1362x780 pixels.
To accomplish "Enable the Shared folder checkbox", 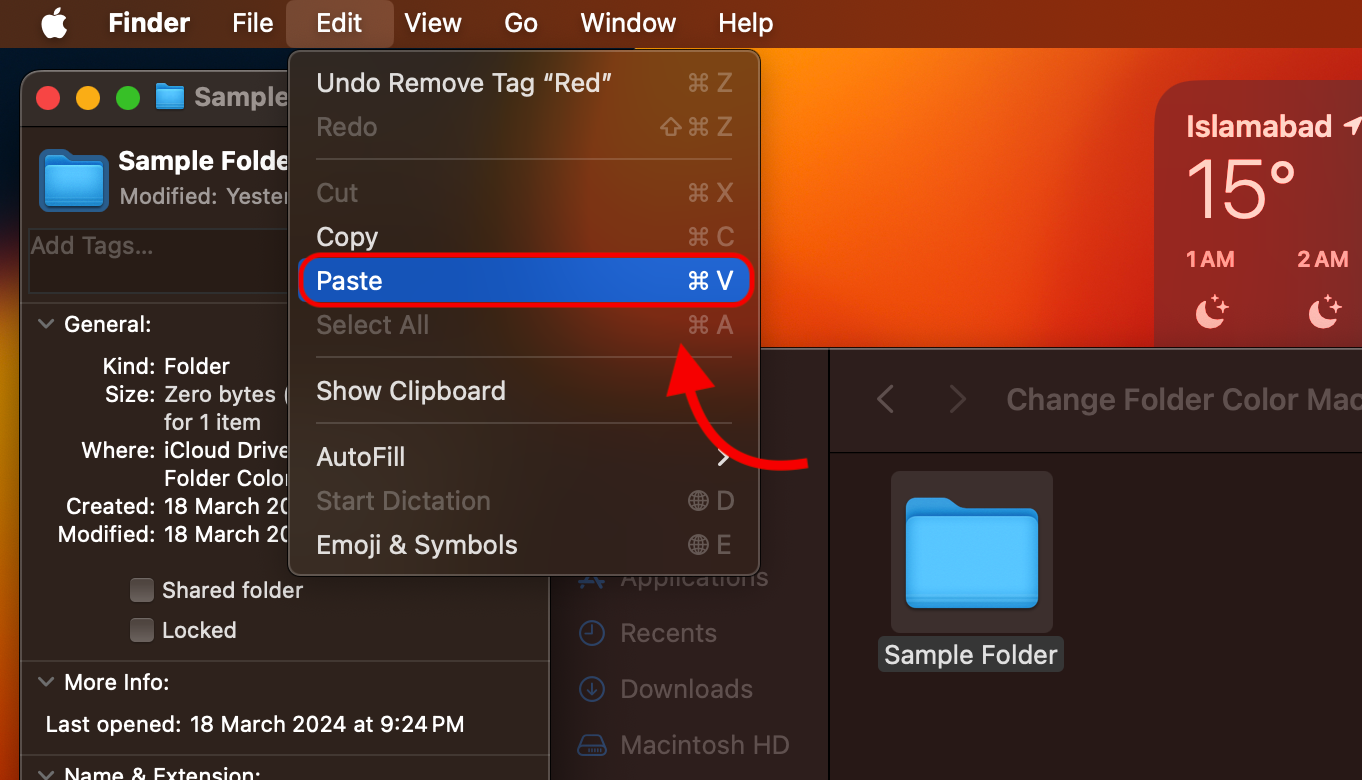I will click(142, 590).
